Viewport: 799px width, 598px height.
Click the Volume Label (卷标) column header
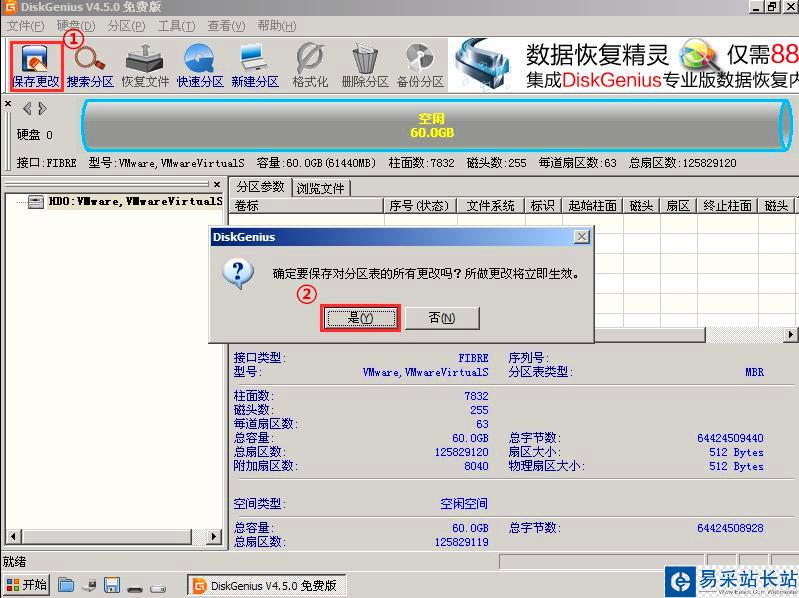(x=307, y=206)
